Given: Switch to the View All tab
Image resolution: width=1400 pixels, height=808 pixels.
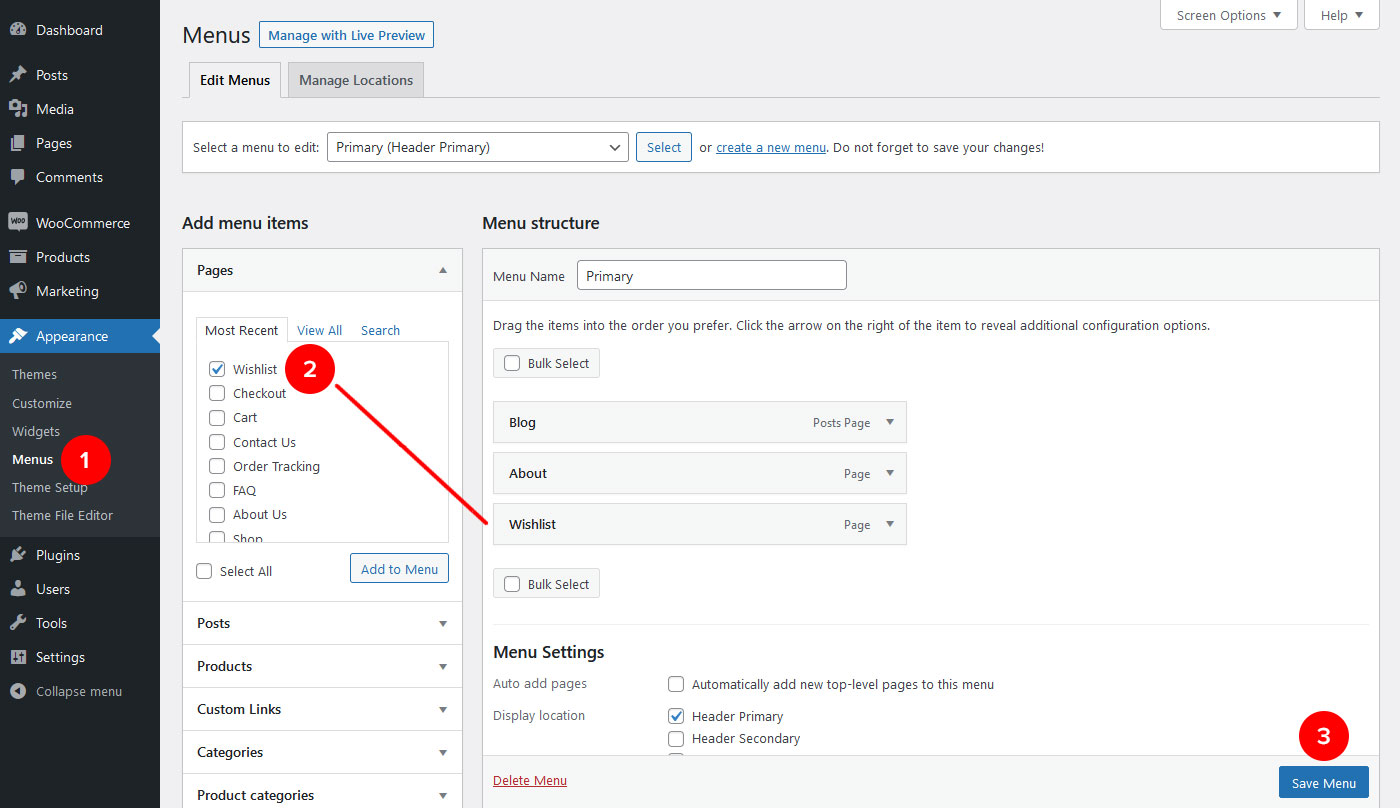Looking at the screenshot, I should coord(319,329).
